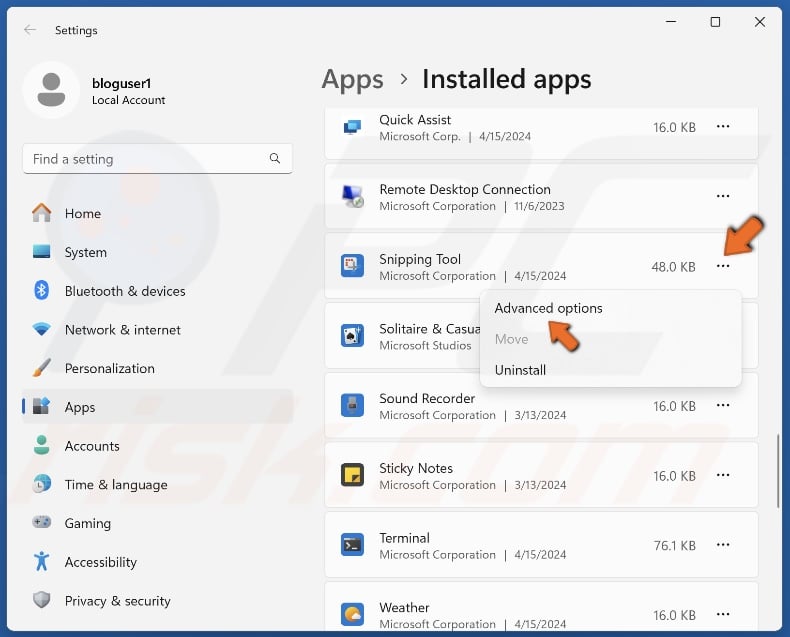Go to Time & language
The width and height of the screenshot is (790, 637).
pos(158,484)
